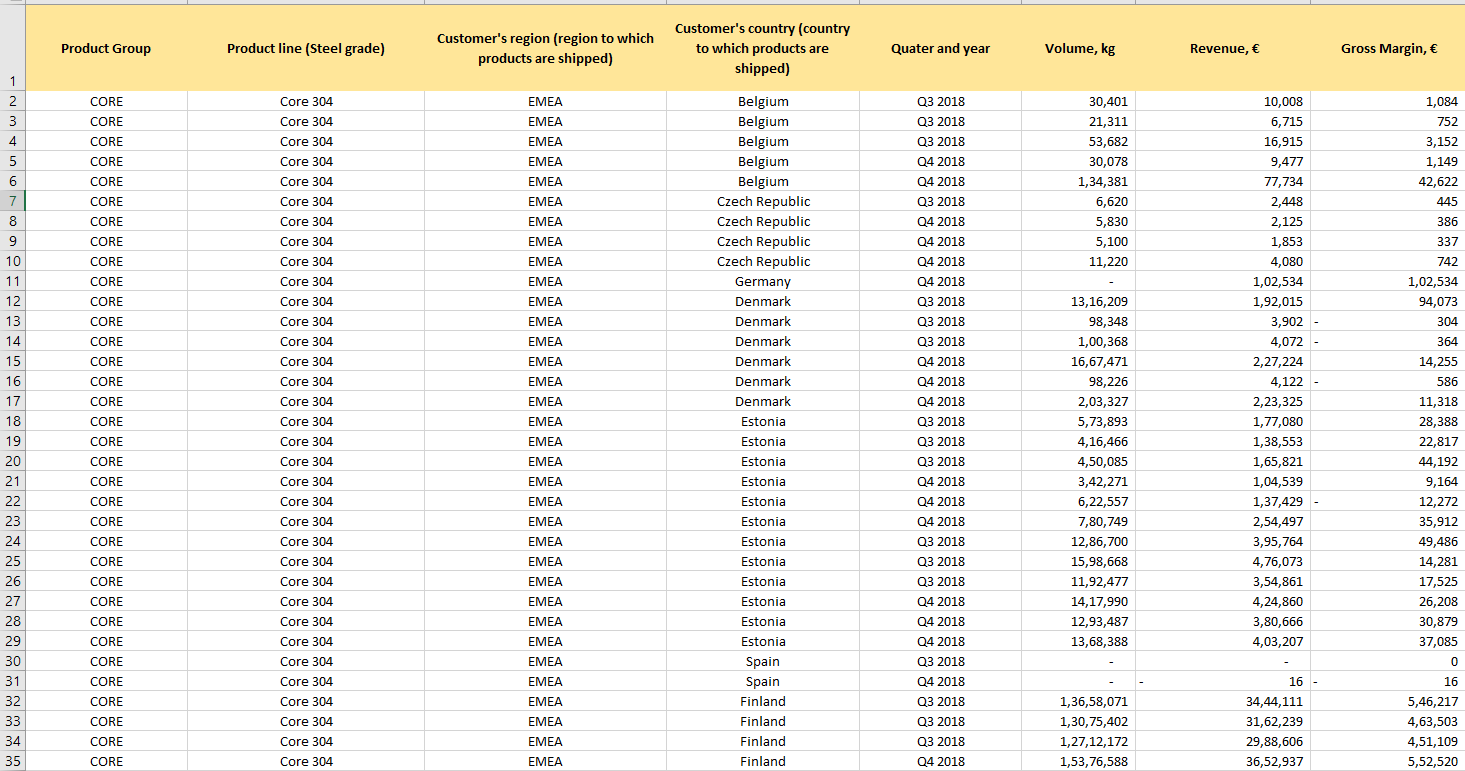Select the volume cell 12,86,700
The image size is (1465, 771).
[1079, 541]
